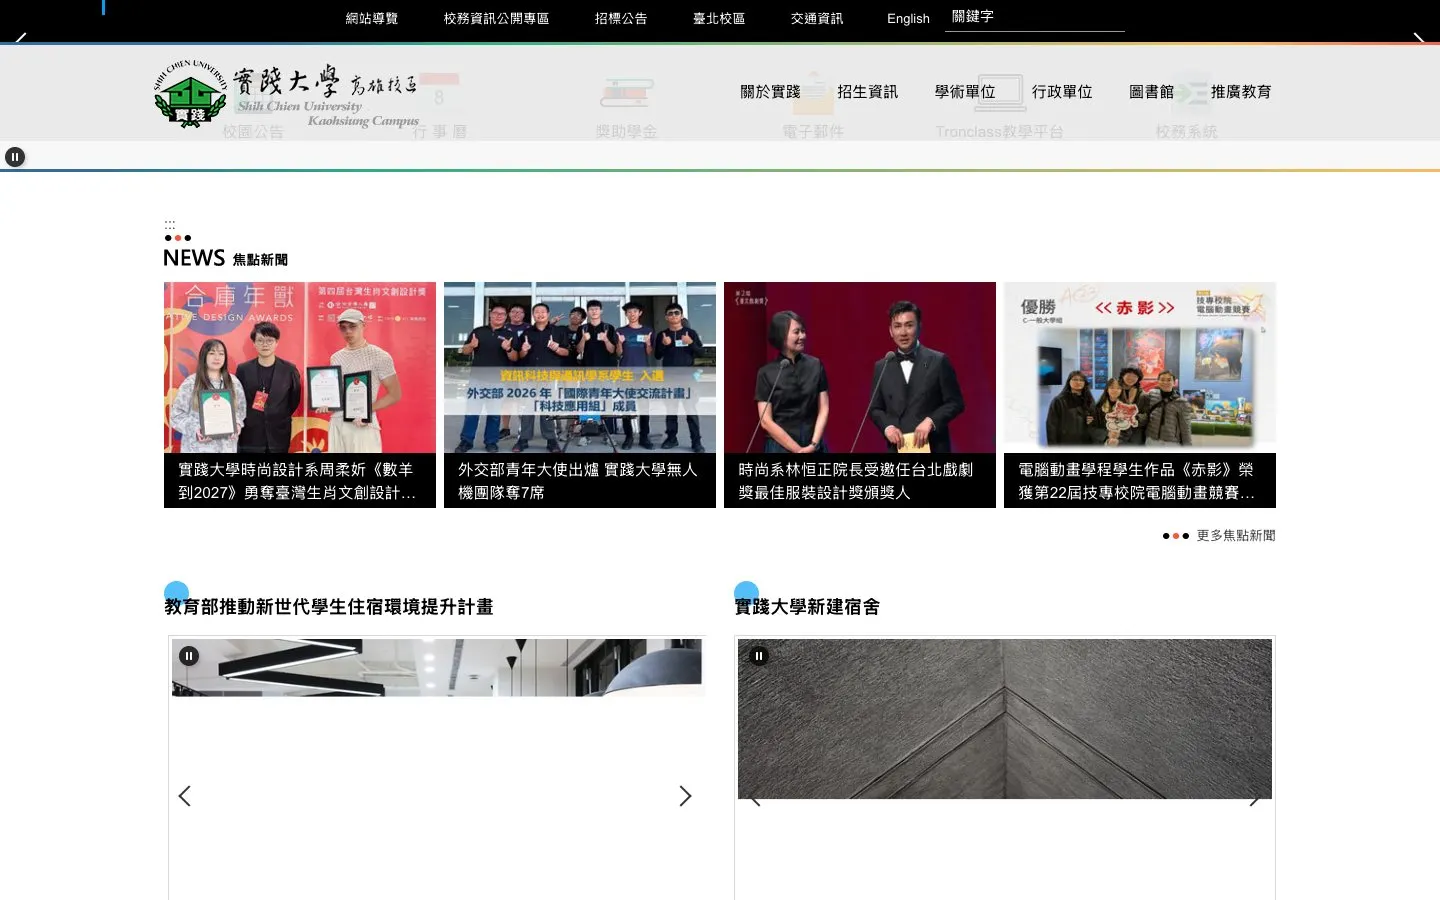Screen dimensions: 1440x900
Task: Open the 圖書館 menu item
Action: pyautogui.click(x=1151, y=92)
